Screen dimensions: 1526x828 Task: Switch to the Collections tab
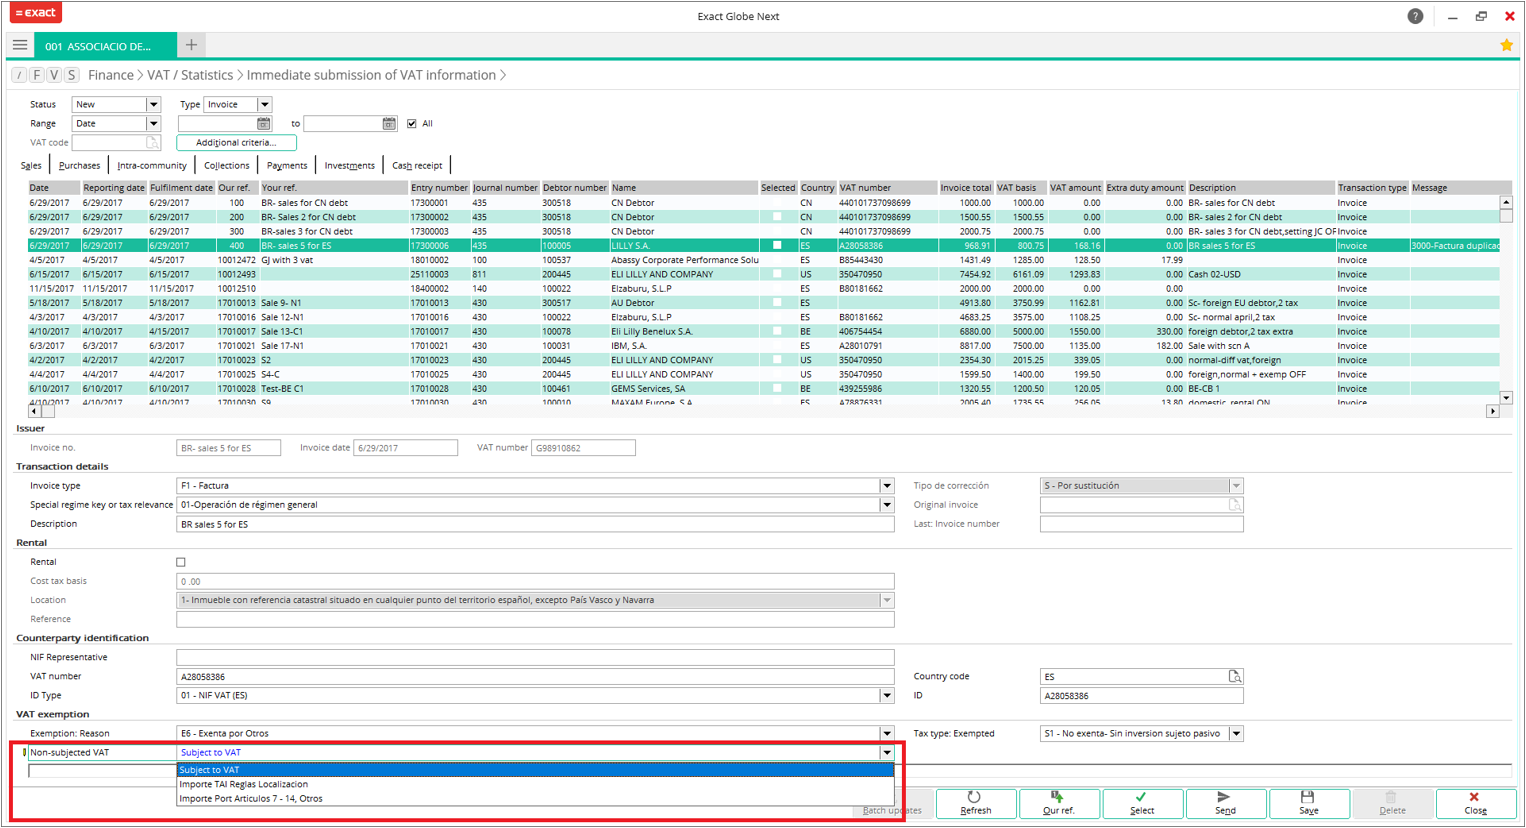click(227, 166)
